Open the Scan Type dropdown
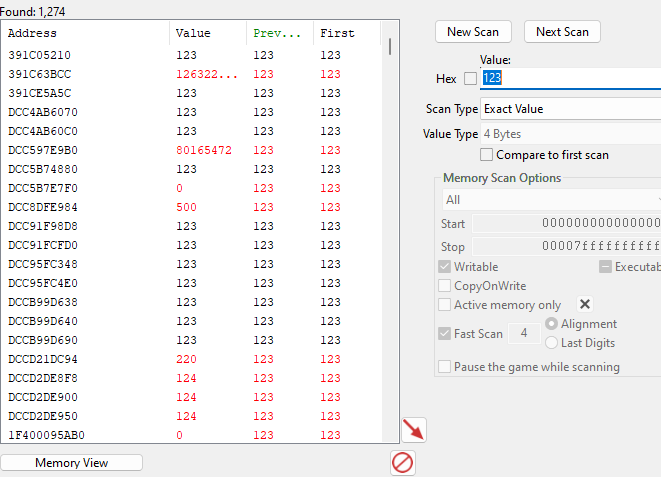661x477 pixels. click(570, 108)
